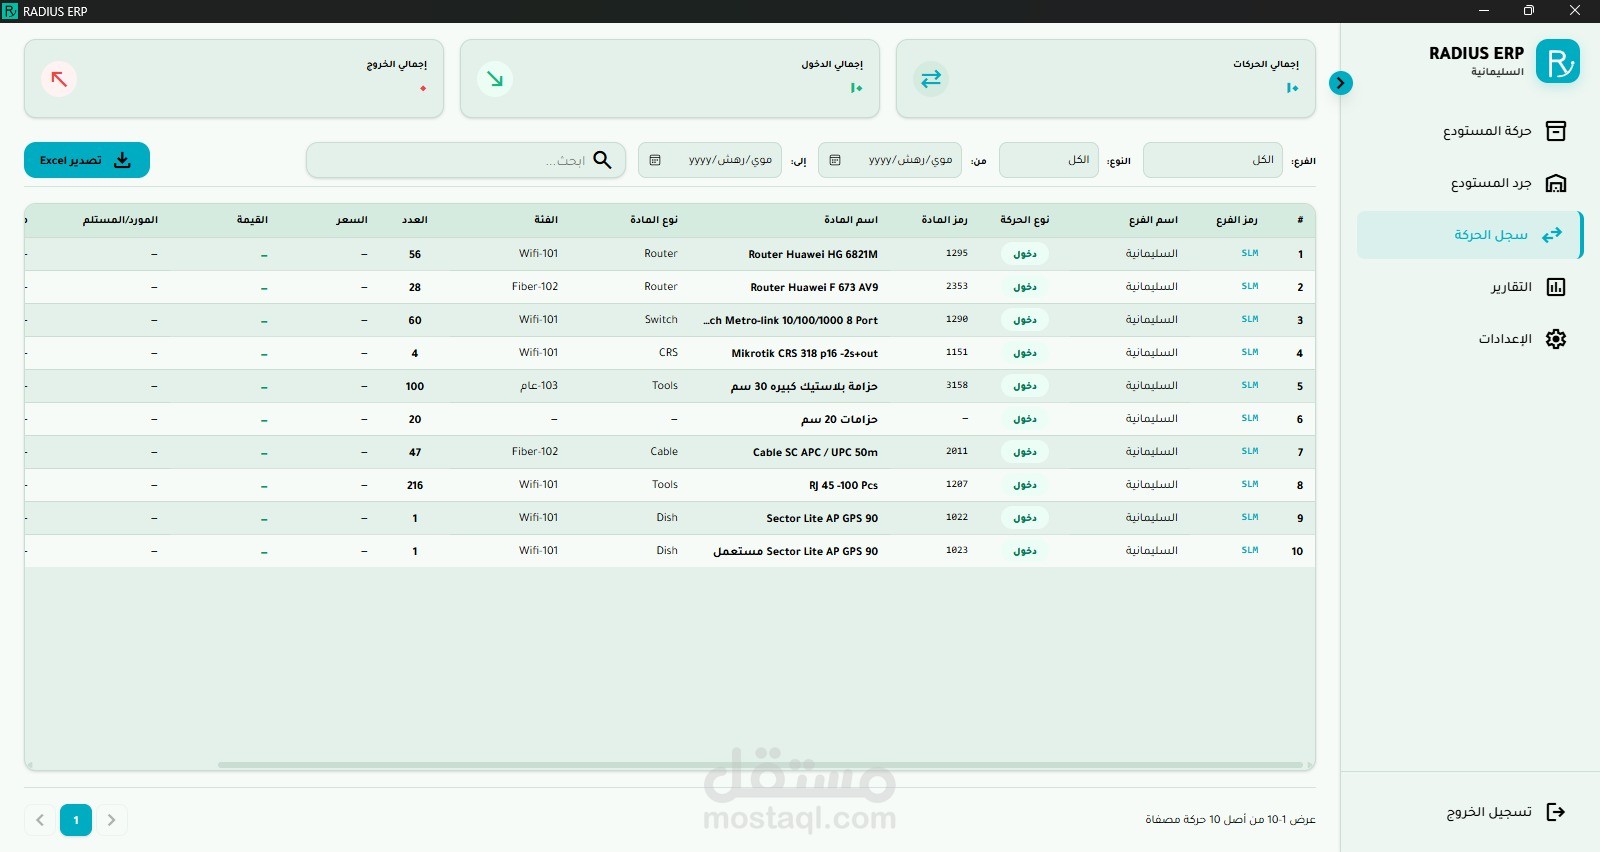
Task: Click the horizontal scrollbar under the table
Action: (x=760, y=765)
